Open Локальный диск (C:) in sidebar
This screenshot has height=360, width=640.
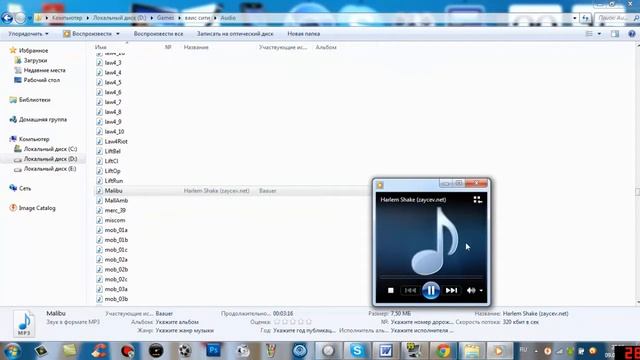pos(50,149)
